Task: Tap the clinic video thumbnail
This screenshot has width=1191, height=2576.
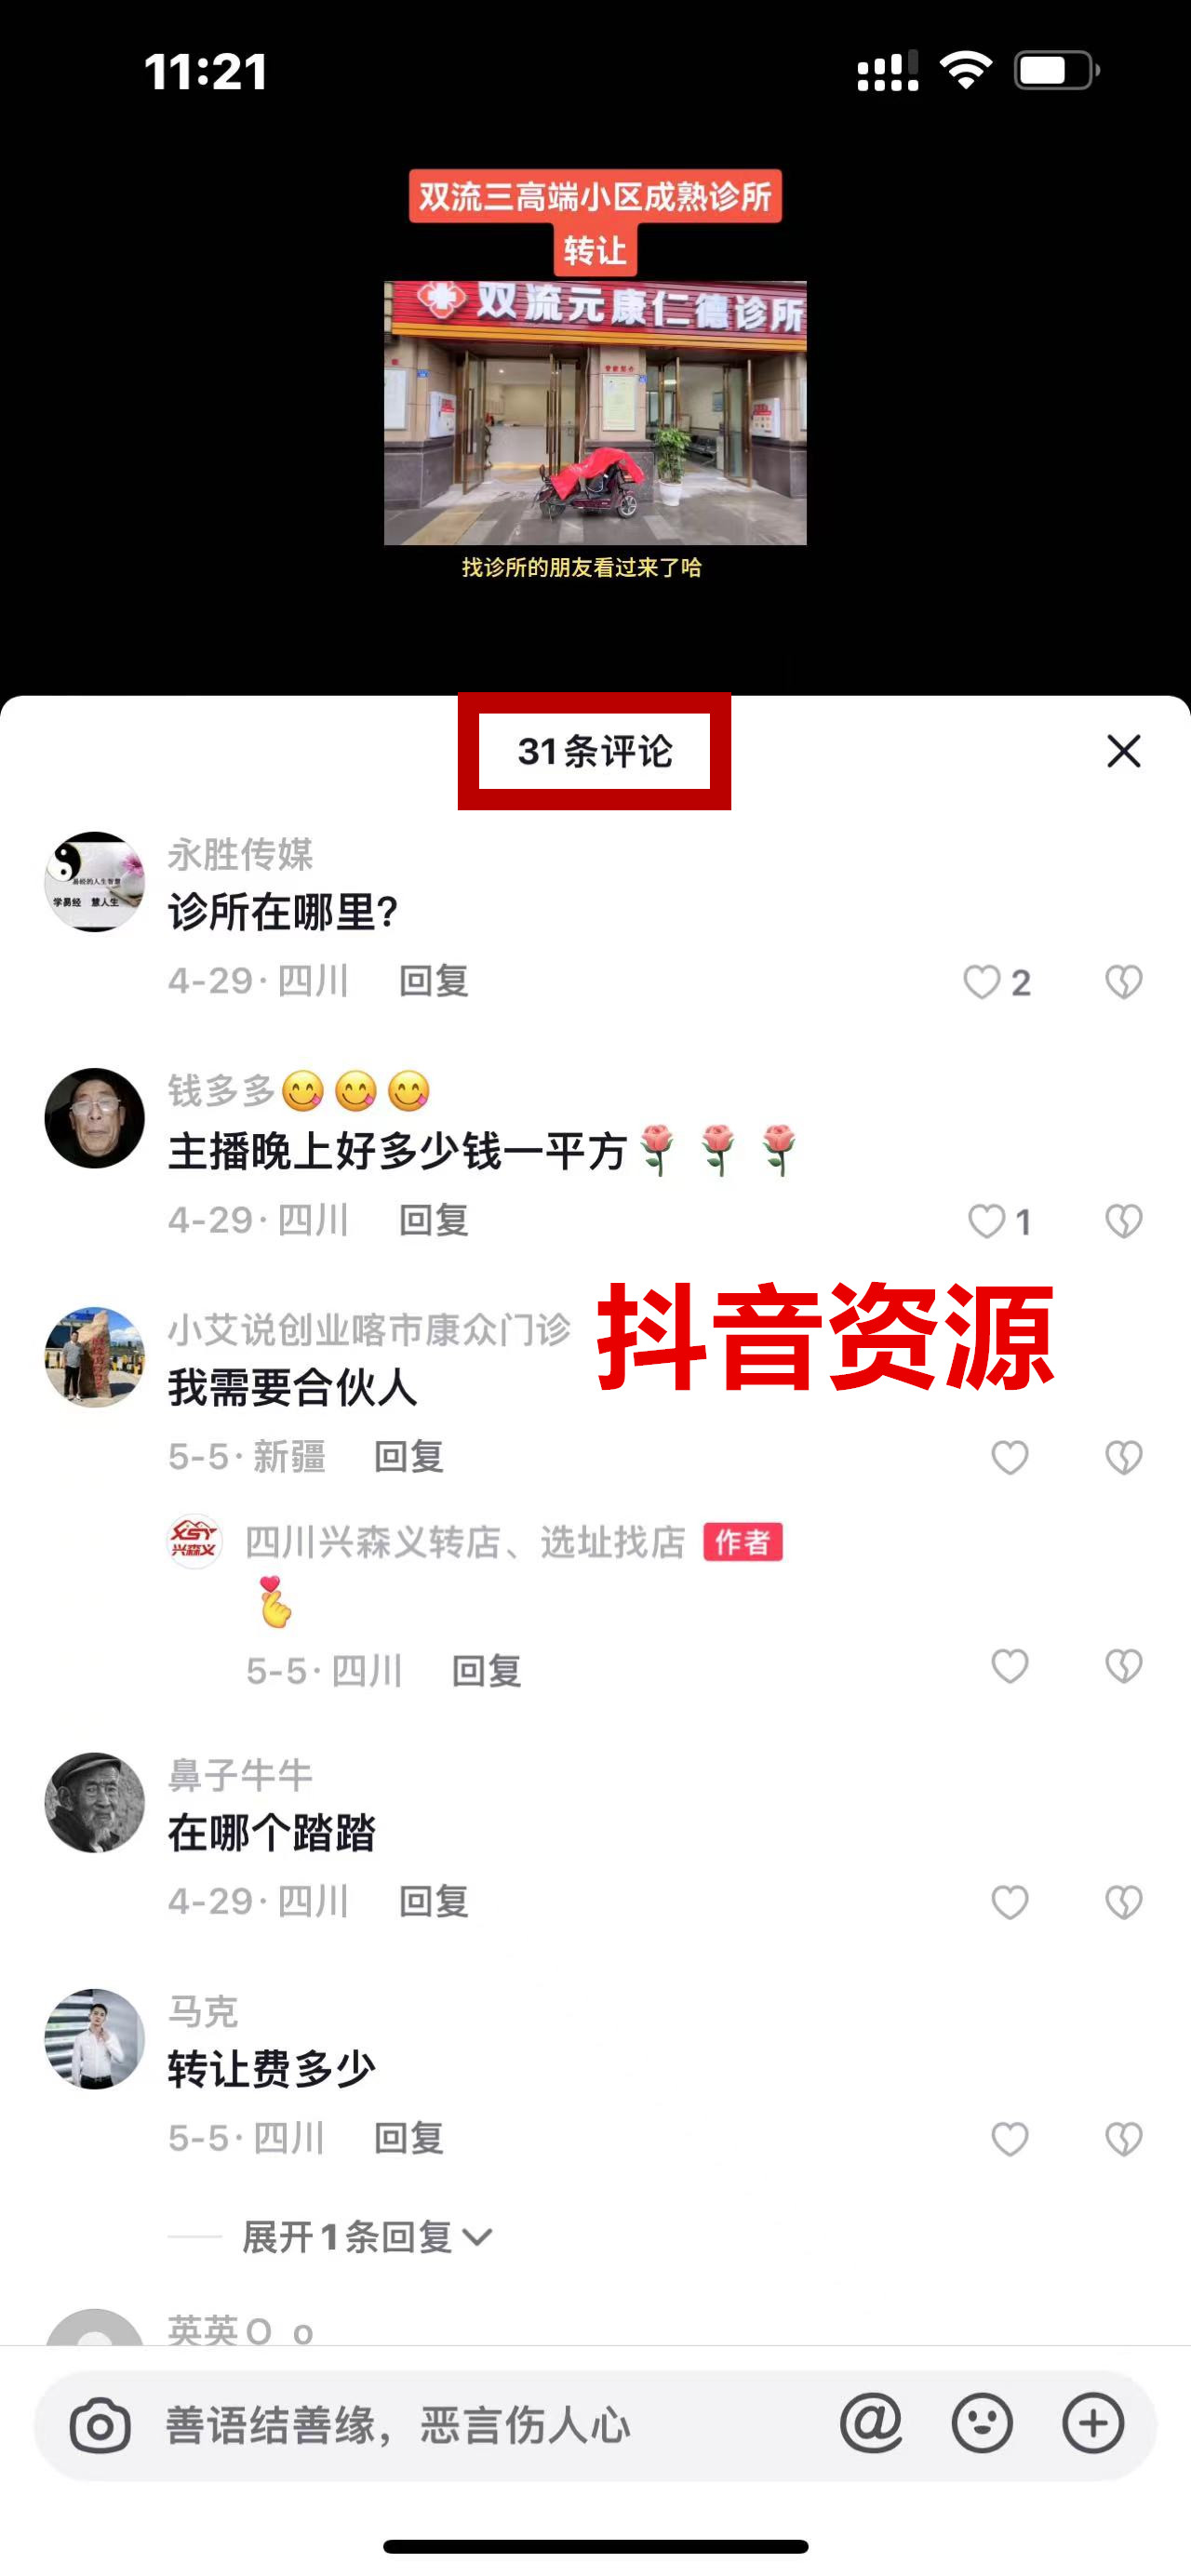Action: 595,413
